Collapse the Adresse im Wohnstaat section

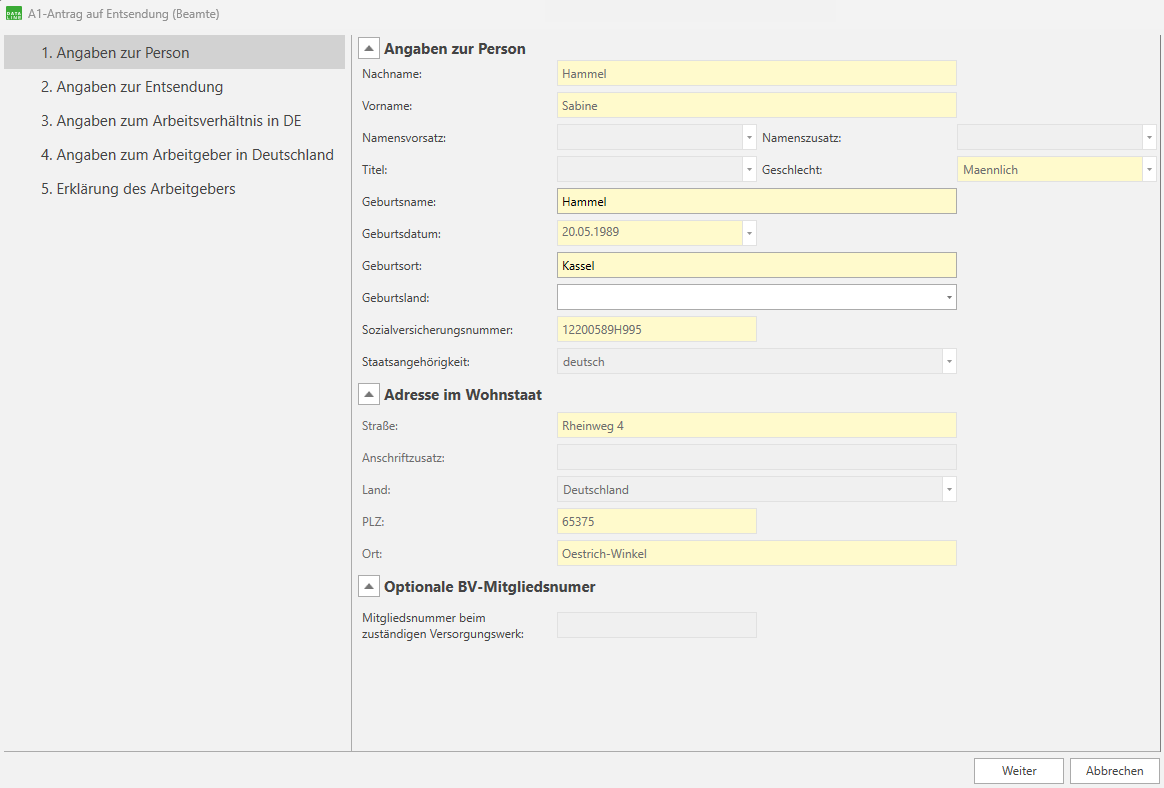(x=369, y=395)
